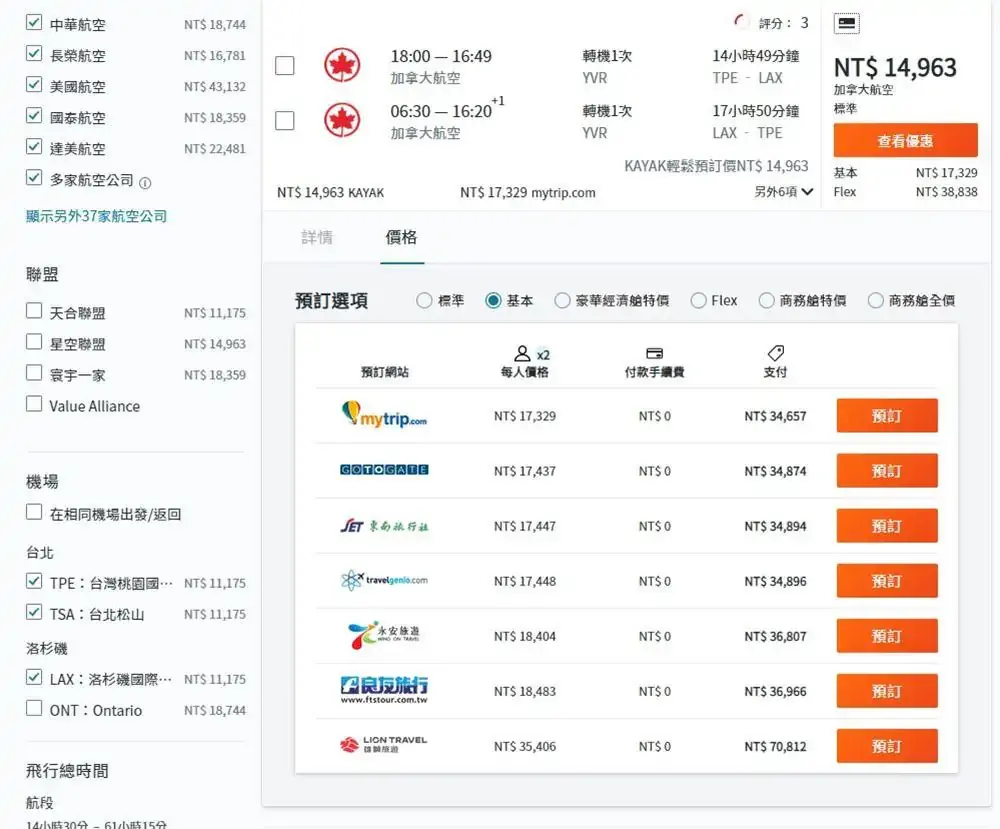Enable the Value Alliance filter
Viewport: 1000px width, 829px height.
(34, 404)
